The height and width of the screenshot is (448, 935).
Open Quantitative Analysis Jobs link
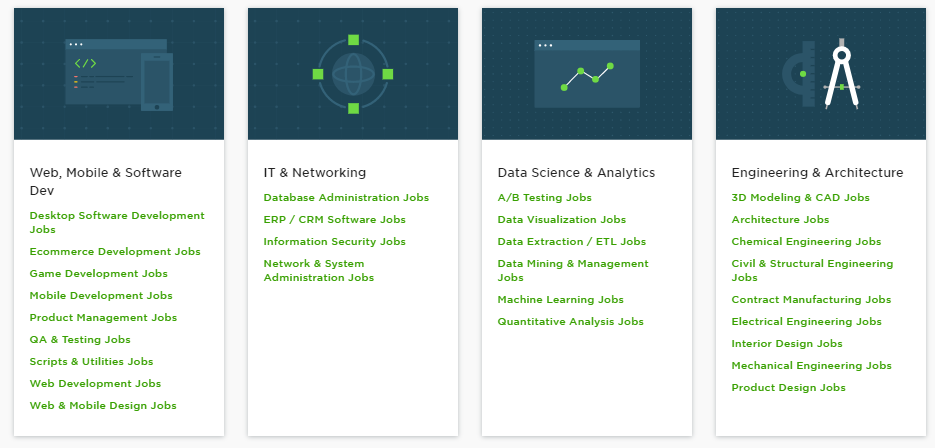(x=571, y=322)
